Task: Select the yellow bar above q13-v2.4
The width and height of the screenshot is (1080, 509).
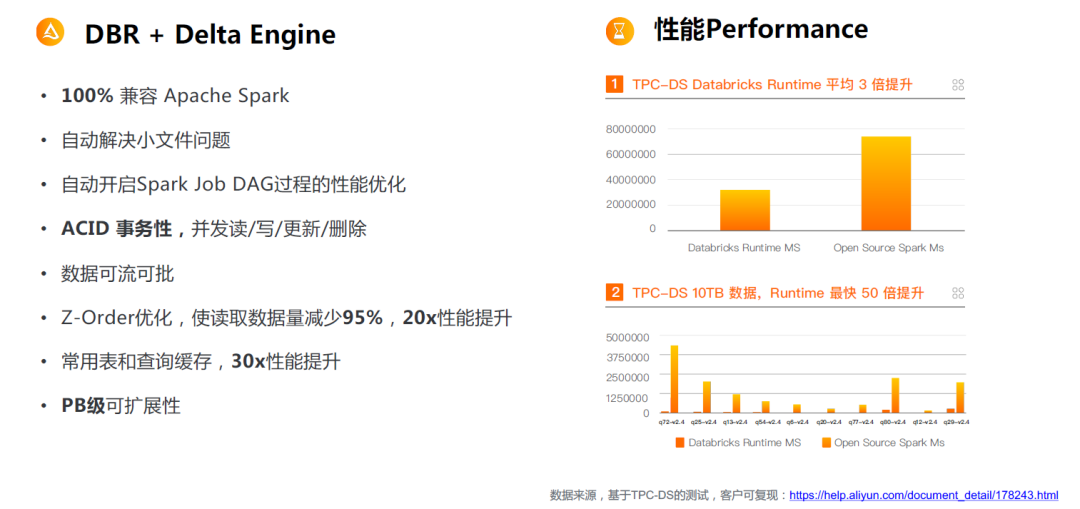Action: 736,404
